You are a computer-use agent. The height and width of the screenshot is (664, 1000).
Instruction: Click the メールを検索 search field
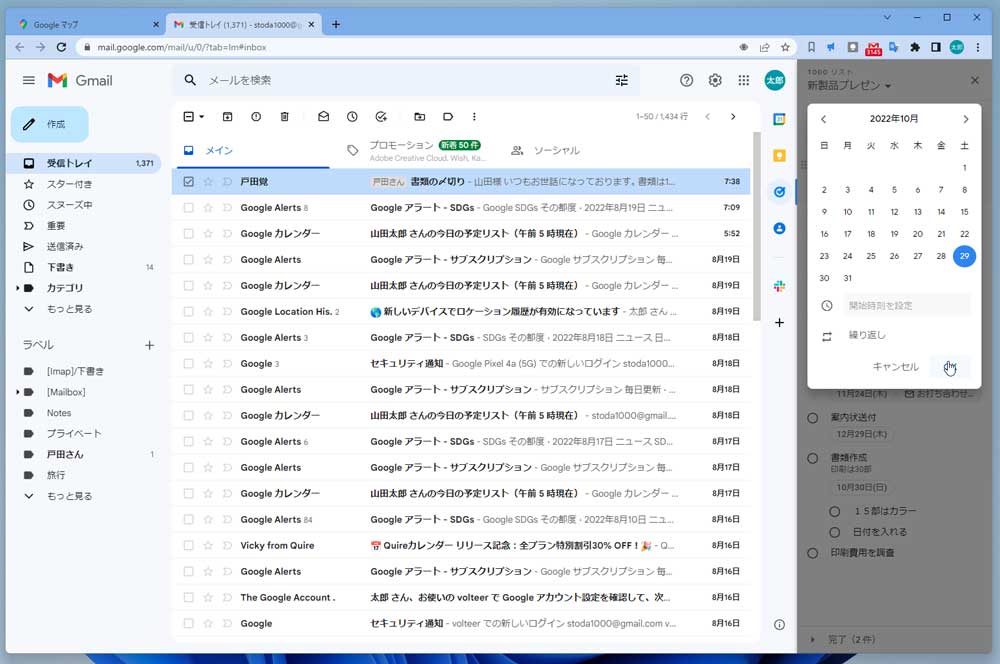406,80
